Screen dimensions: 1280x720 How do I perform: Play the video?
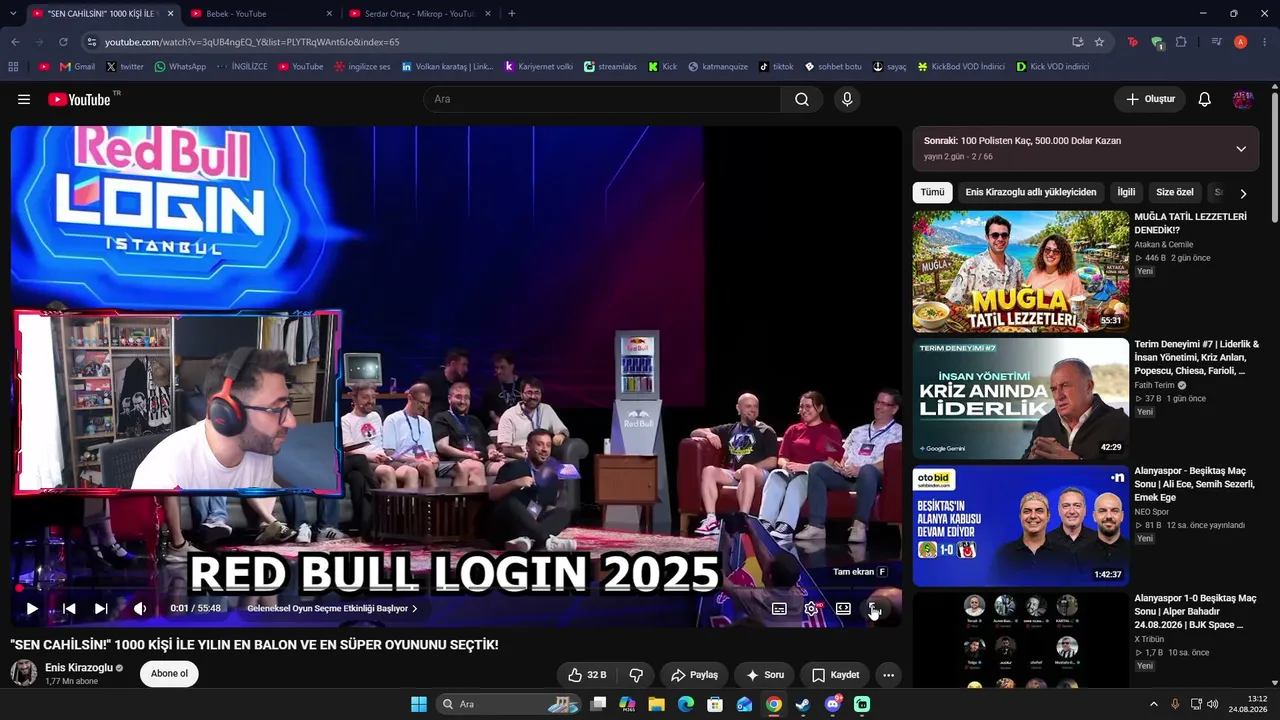coord(32,608)
